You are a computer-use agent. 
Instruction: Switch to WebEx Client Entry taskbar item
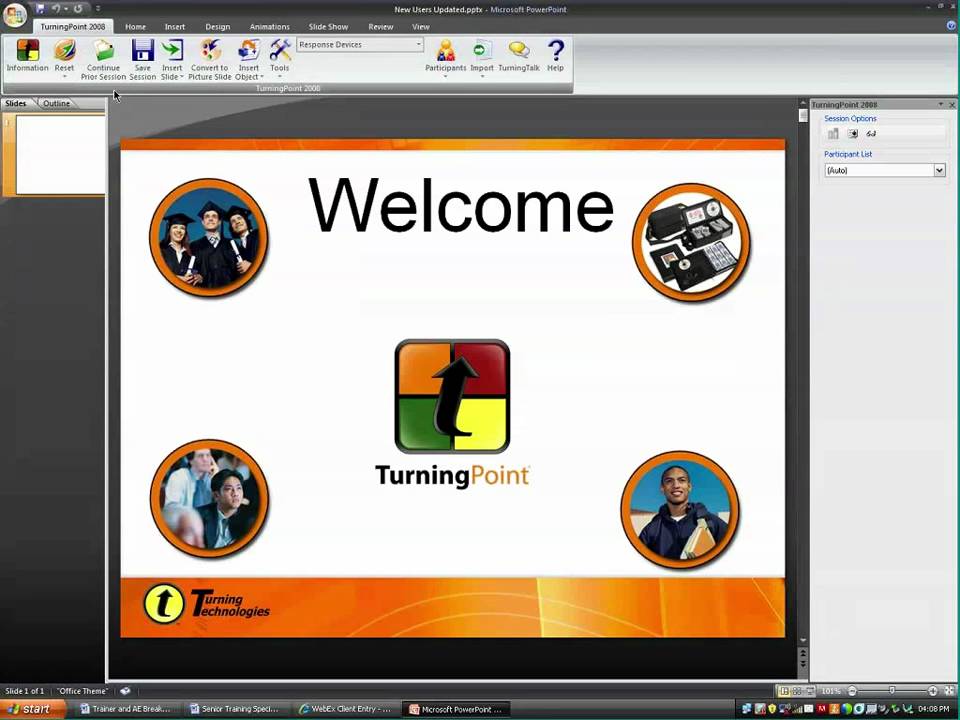click(x=347, y=709)
